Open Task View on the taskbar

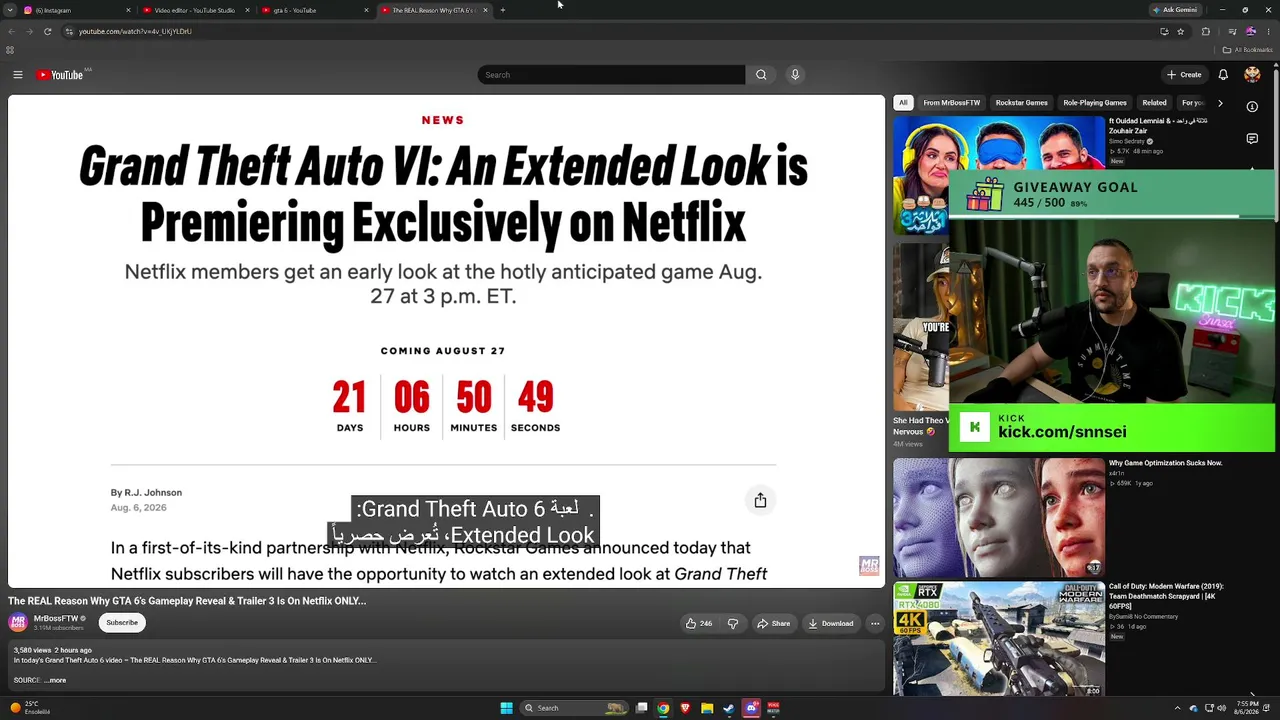click(x=642, y=708)
